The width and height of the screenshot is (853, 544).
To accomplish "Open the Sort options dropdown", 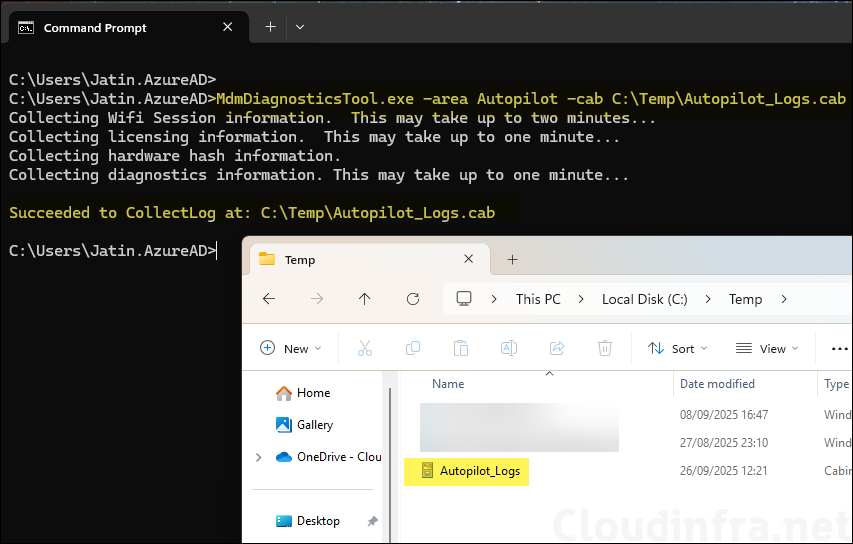I will point(677,348).
